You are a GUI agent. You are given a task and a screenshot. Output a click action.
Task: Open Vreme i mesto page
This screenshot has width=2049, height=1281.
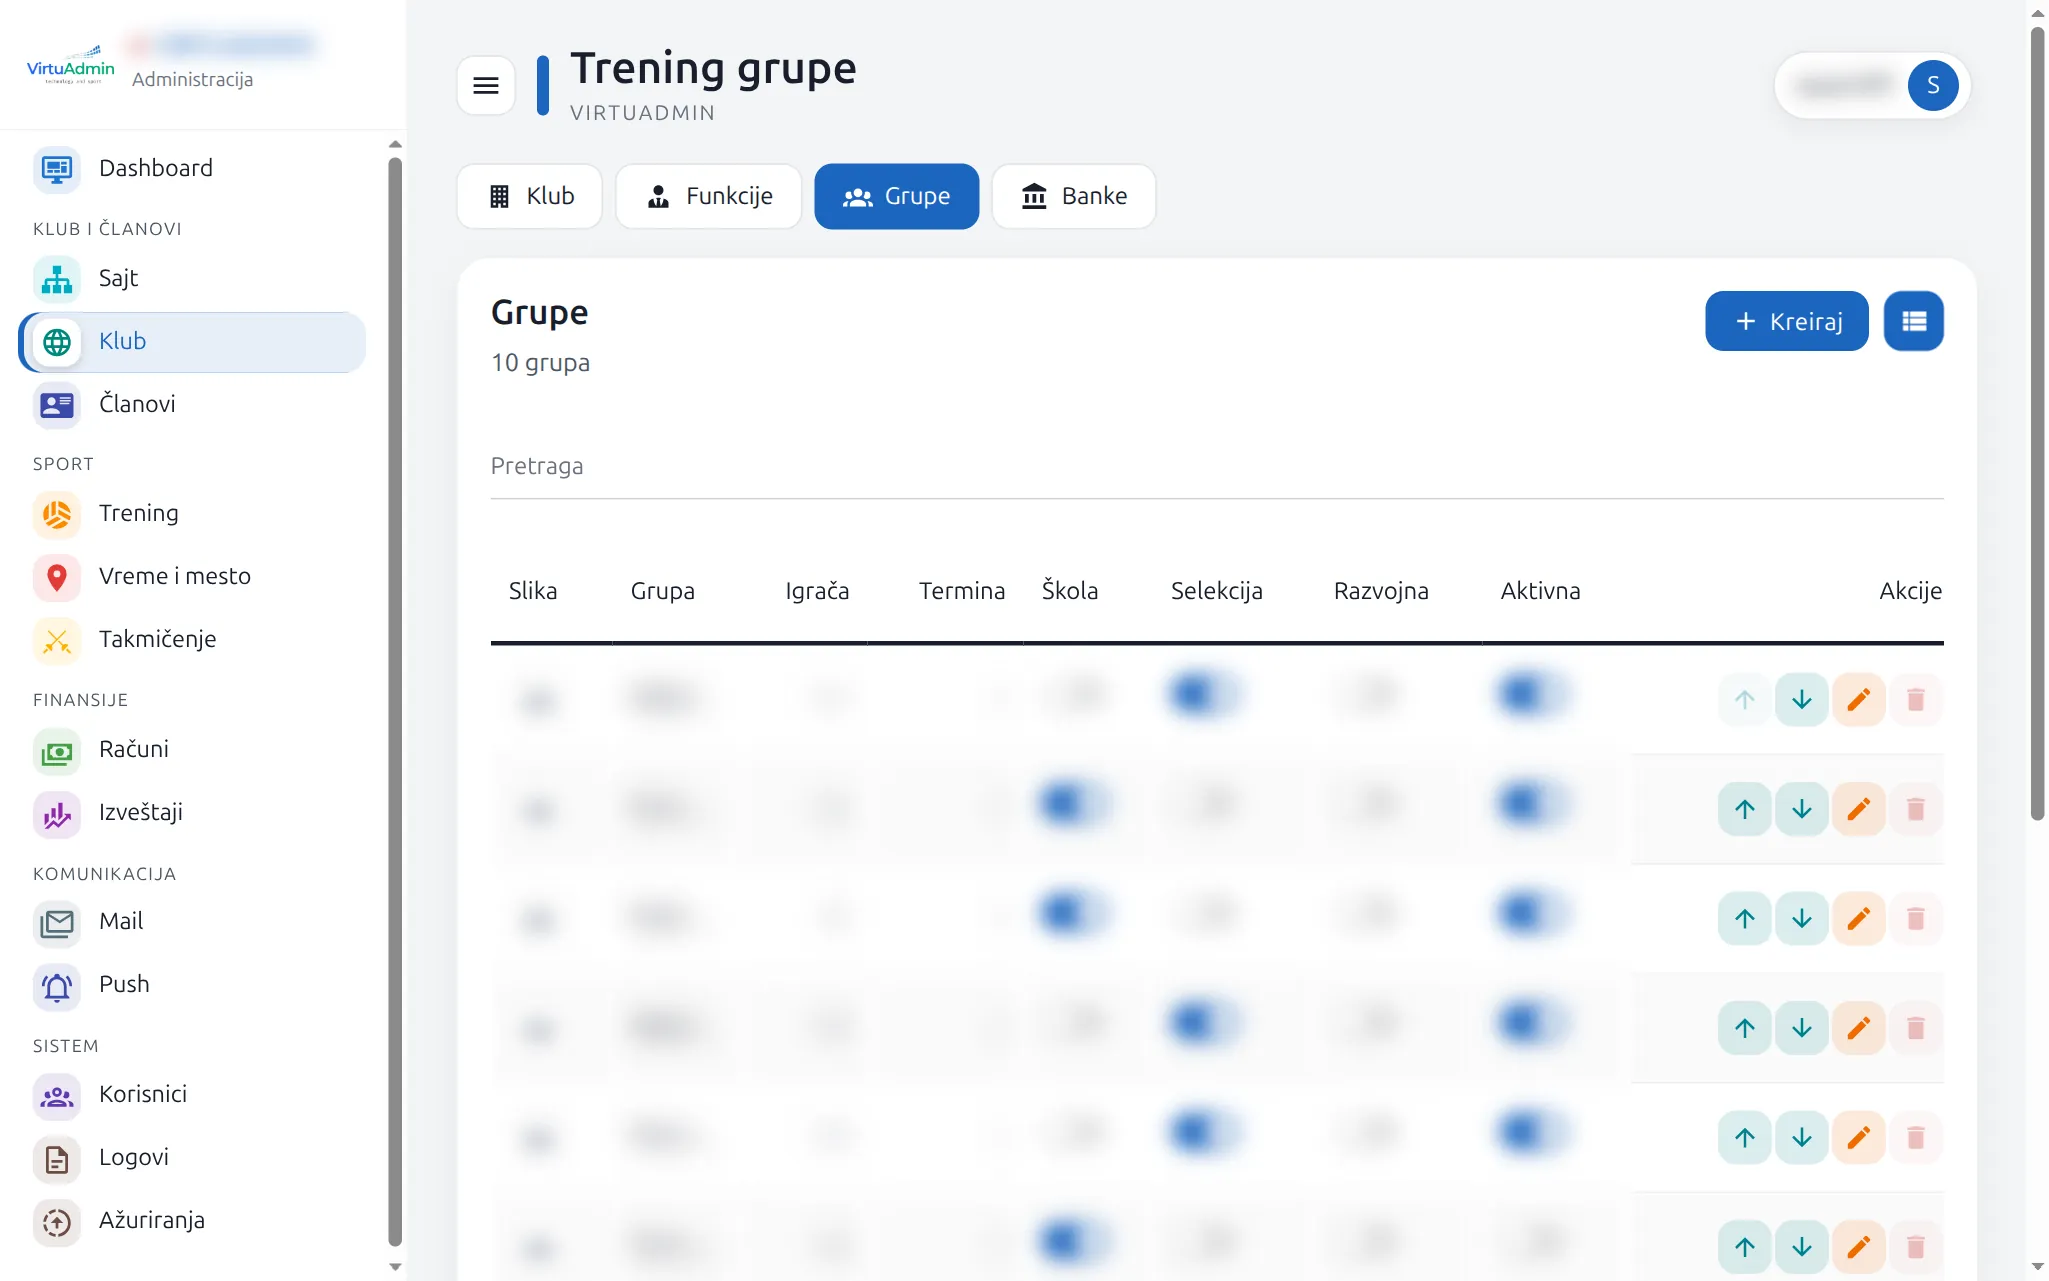pyautogui.click(x=192, y=577)
